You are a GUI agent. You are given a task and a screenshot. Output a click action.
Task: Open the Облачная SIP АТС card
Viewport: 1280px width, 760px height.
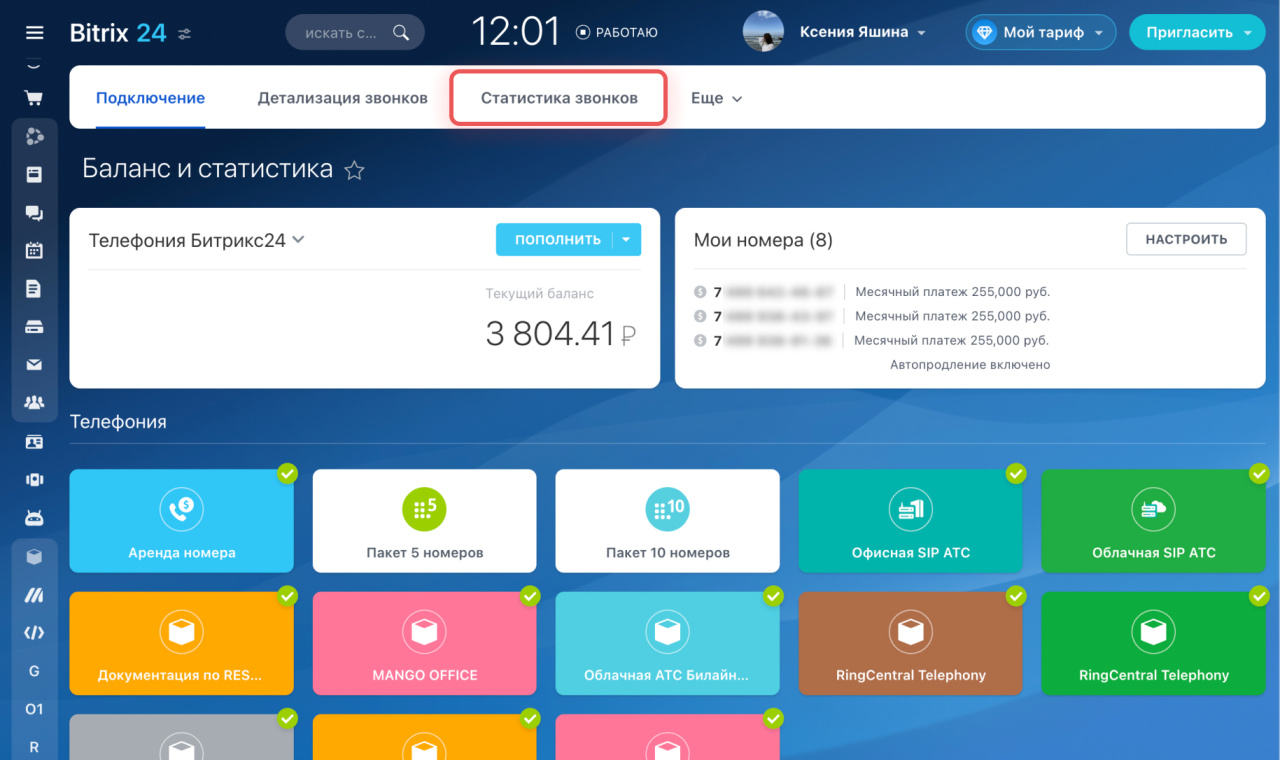coord(1153,521)
